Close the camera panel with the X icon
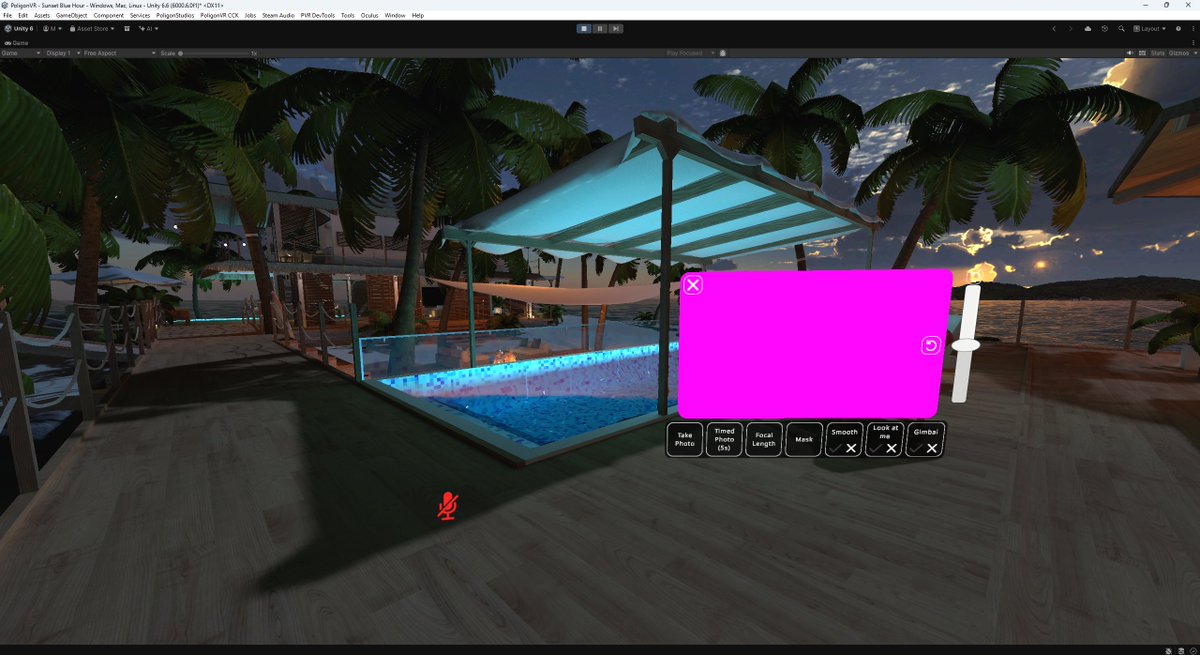 point(692,285)
